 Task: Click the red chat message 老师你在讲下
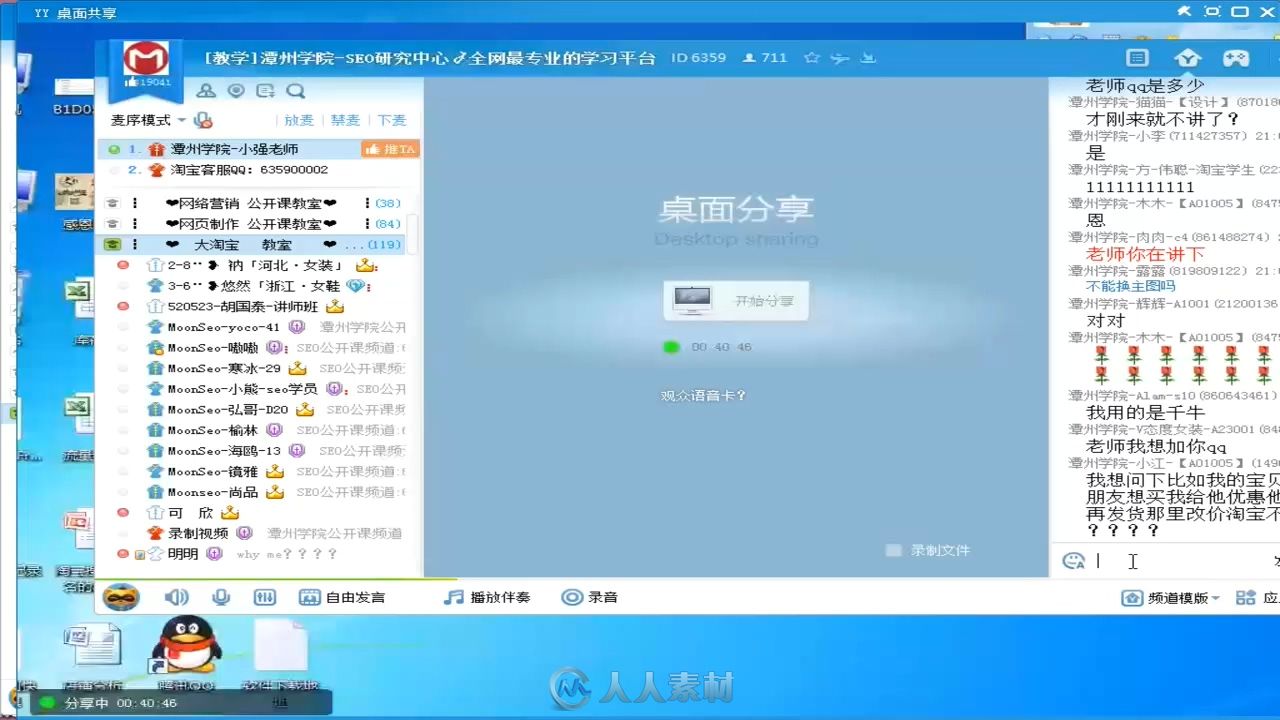tap(1145, 254)
